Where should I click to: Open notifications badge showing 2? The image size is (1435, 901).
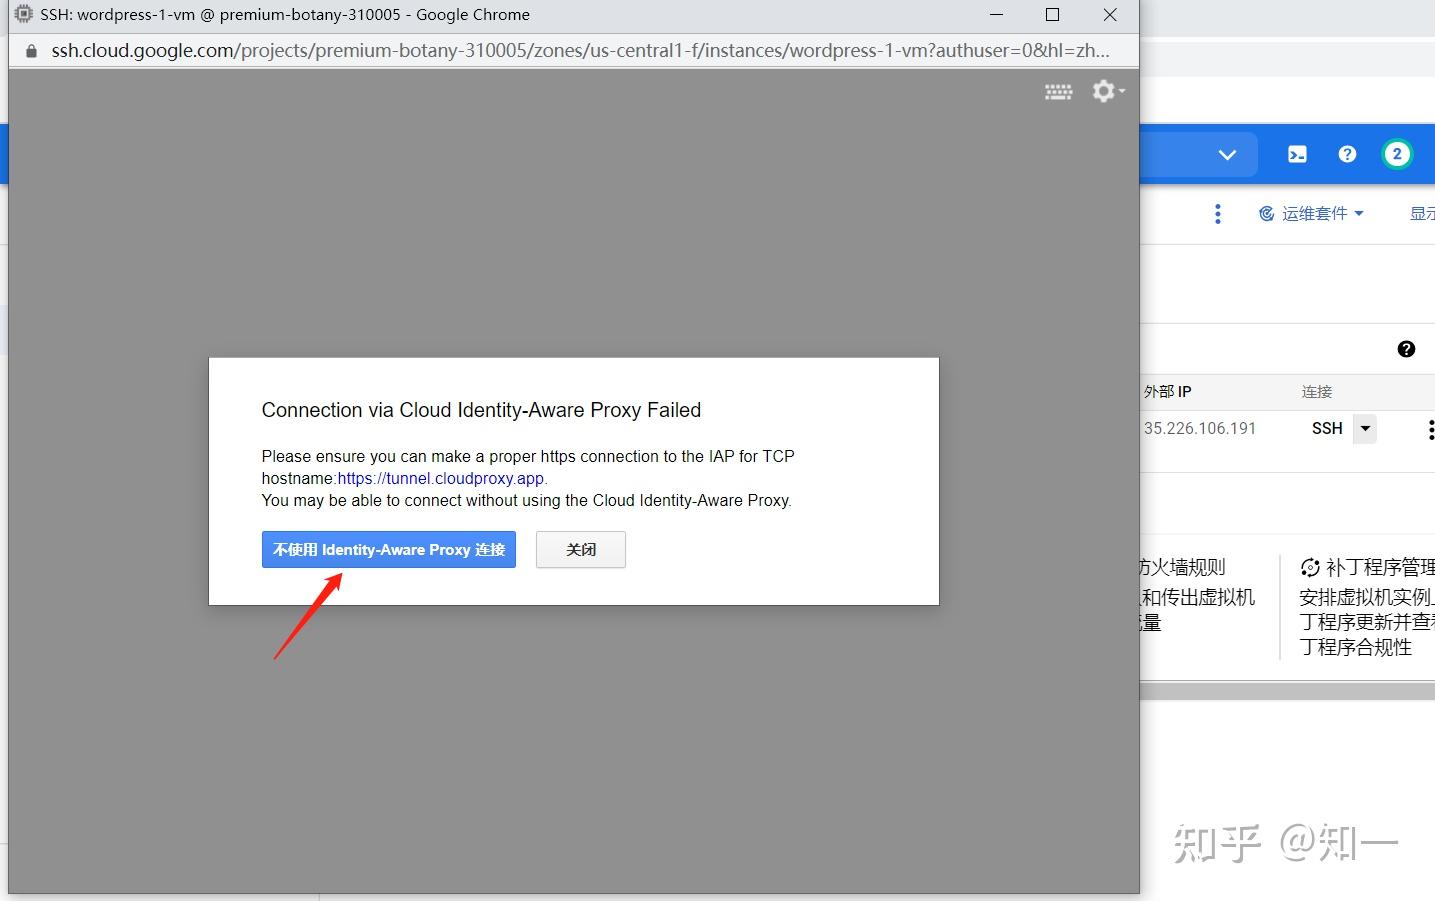[x=1397, y=154]
